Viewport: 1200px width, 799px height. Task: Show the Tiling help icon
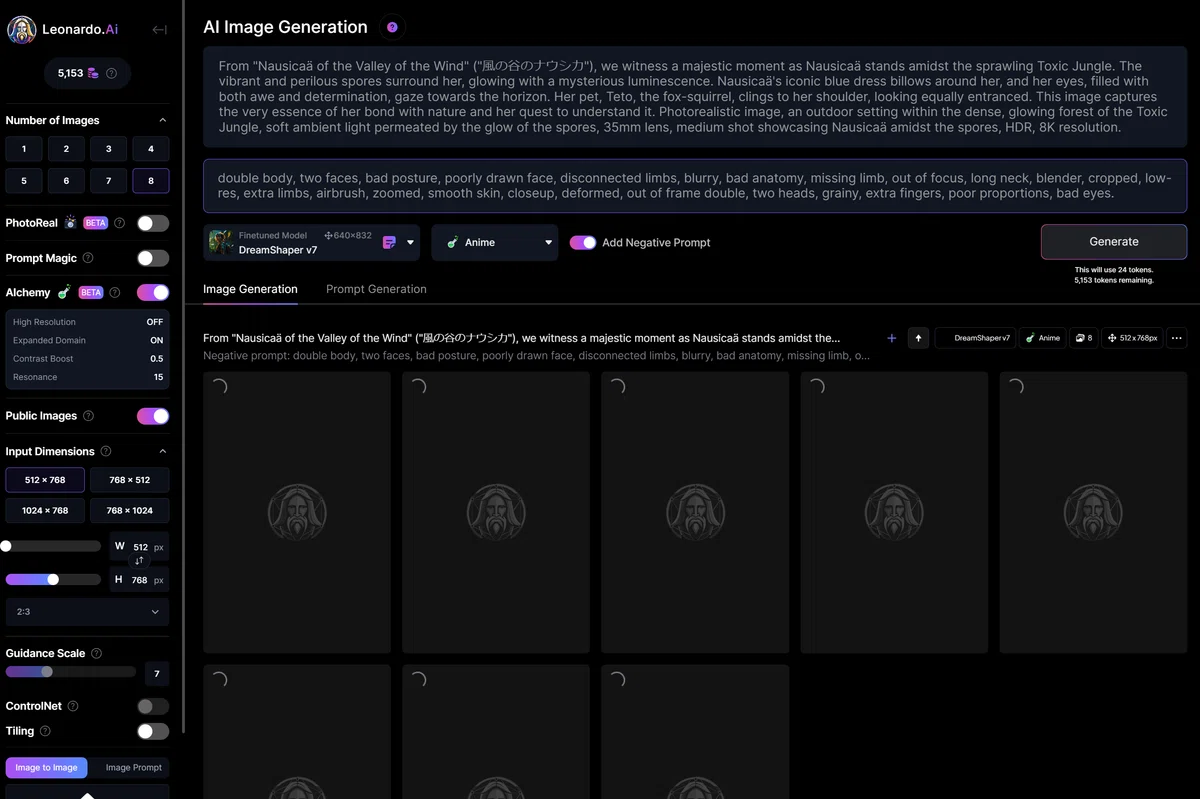[x=45, y=731]
